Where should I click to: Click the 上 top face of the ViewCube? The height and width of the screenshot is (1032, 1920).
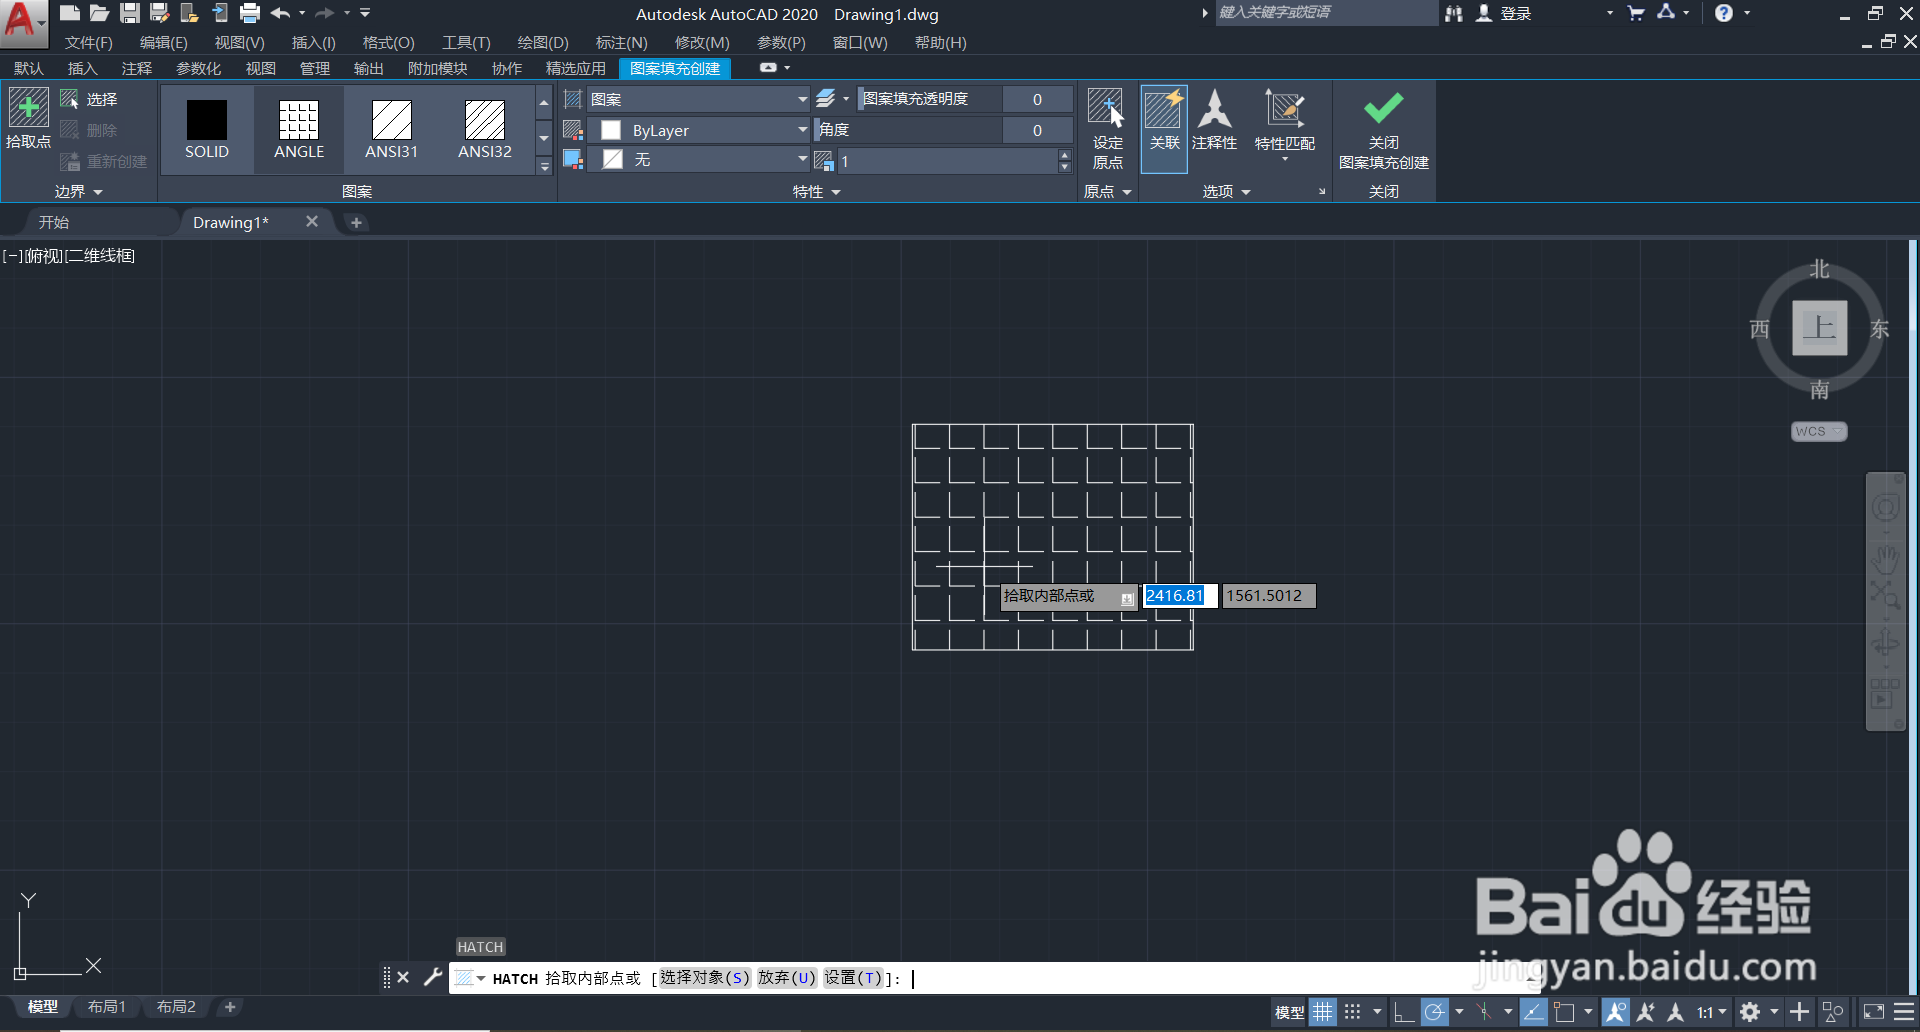pos(1819,328)
